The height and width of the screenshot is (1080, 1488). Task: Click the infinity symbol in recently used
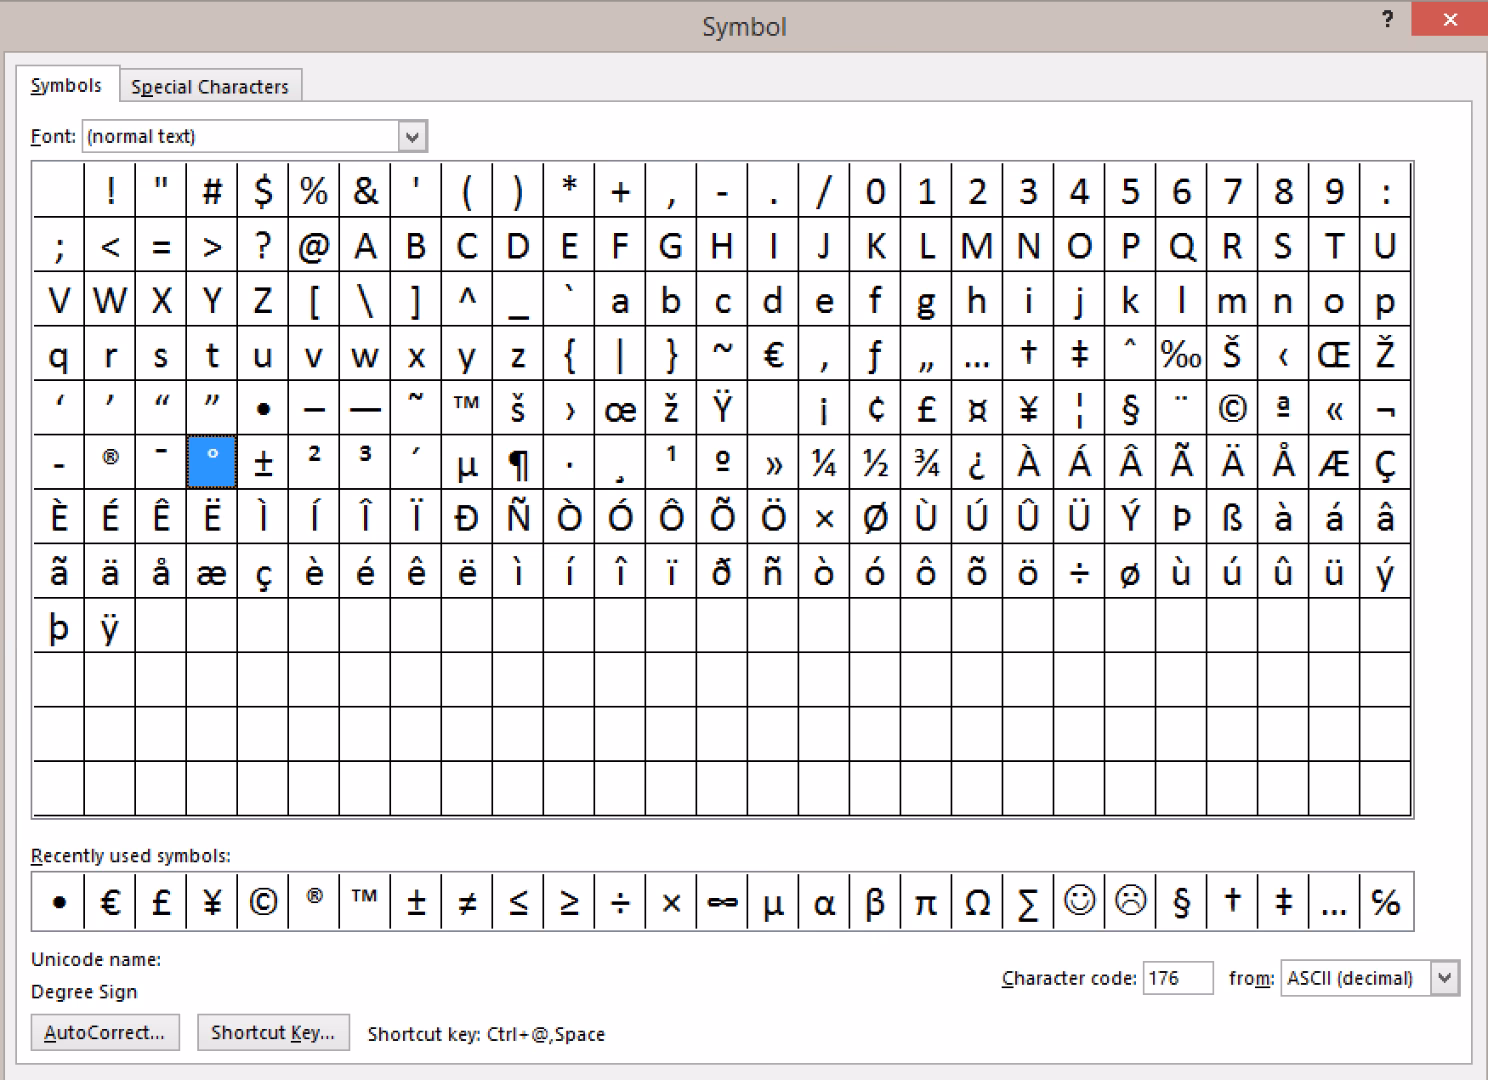coord(722,901)
